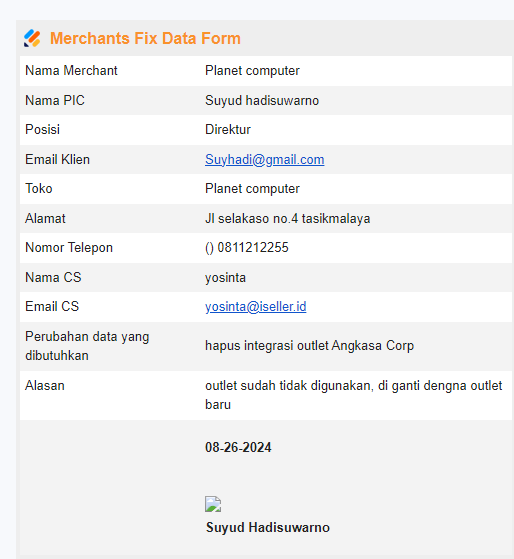Screen dimensions: 514x559
Task: Click the date 08-26-2024
Action: 238,447
